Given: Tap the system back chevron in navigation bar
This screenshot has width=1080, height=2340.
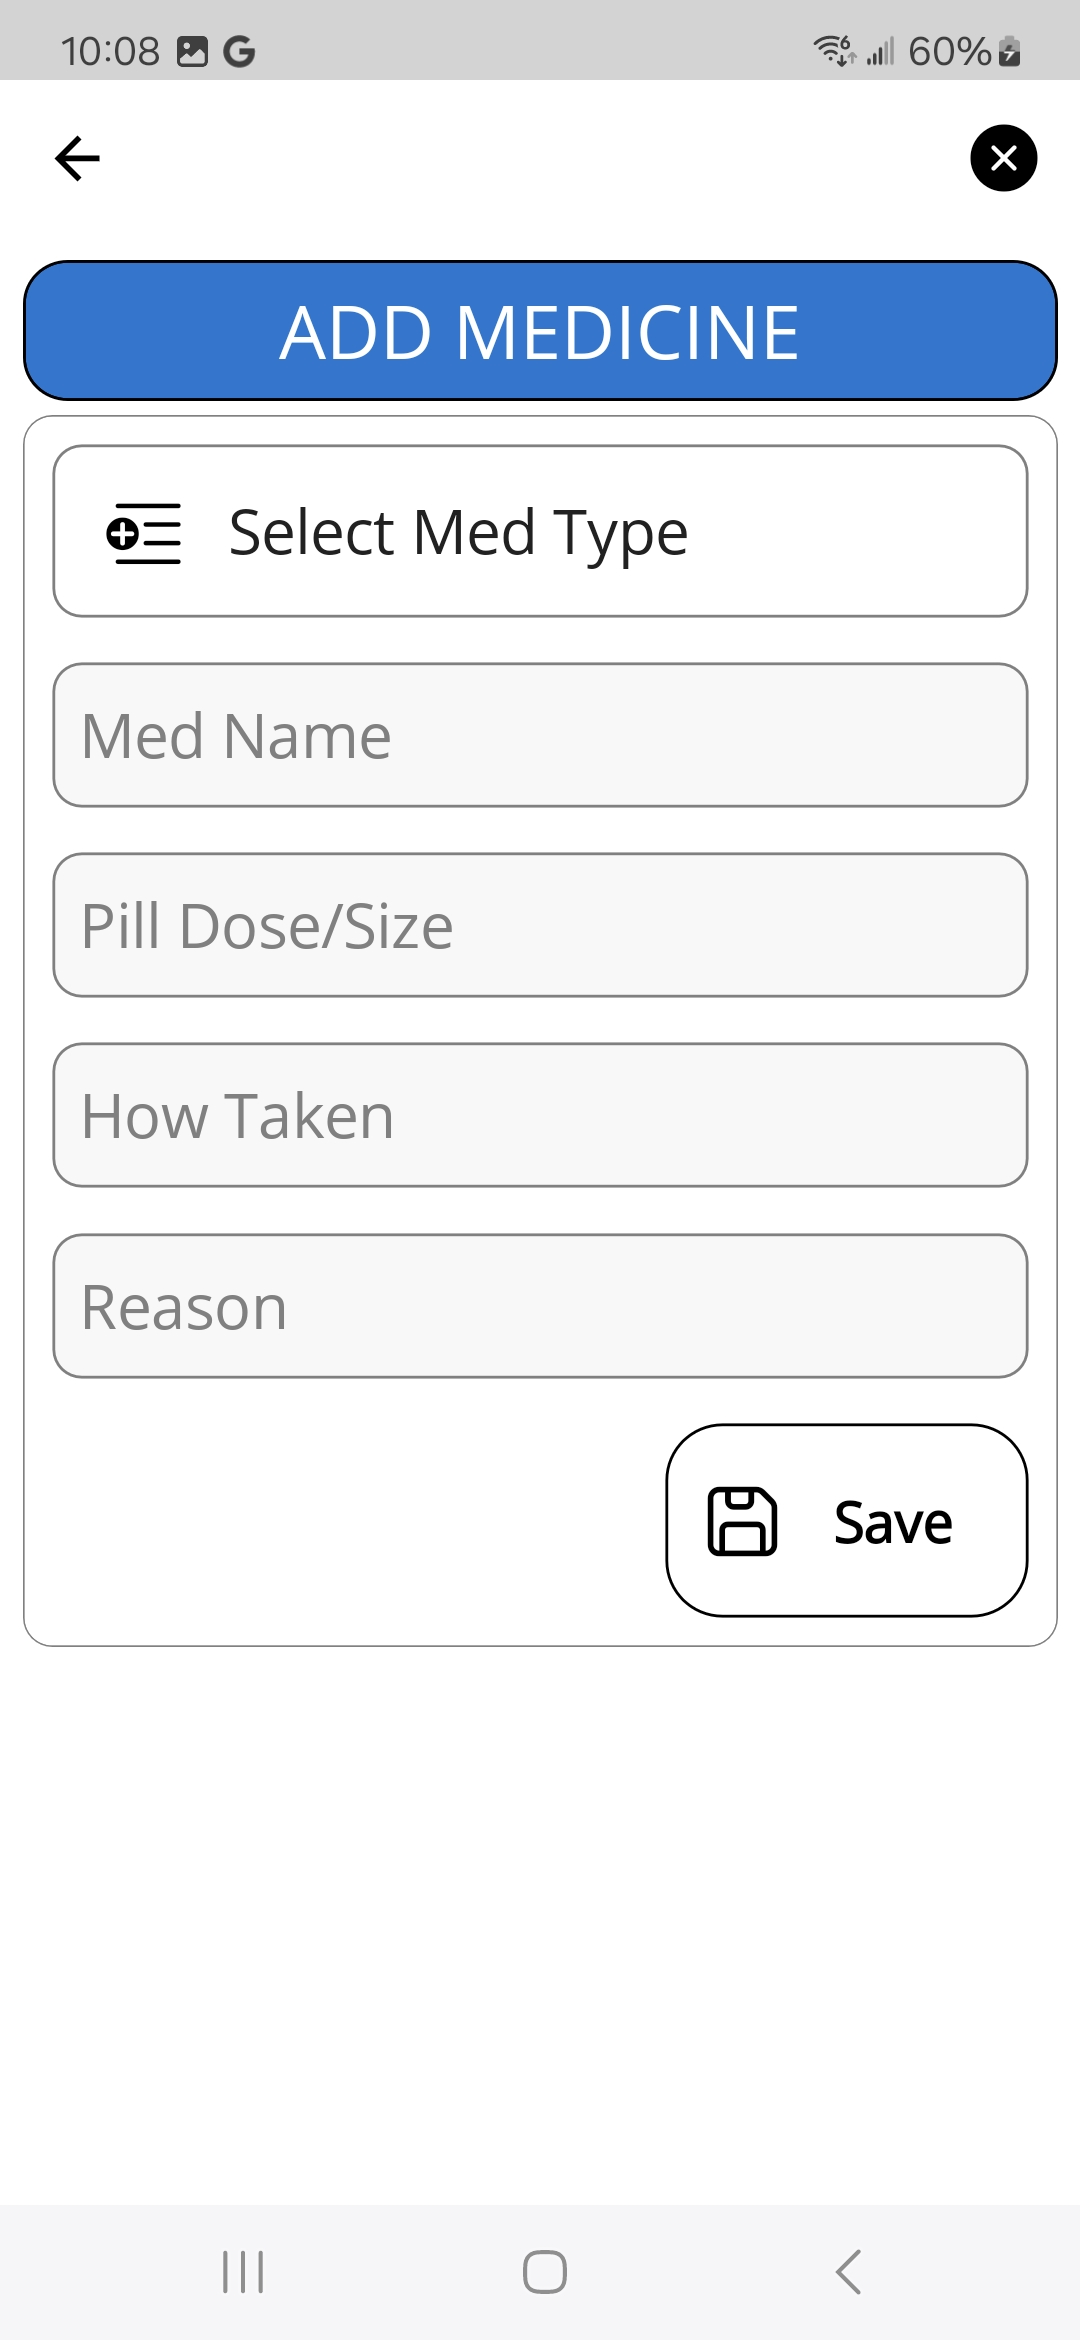Looking at the screenshot, I should [x=848, y=2272].
